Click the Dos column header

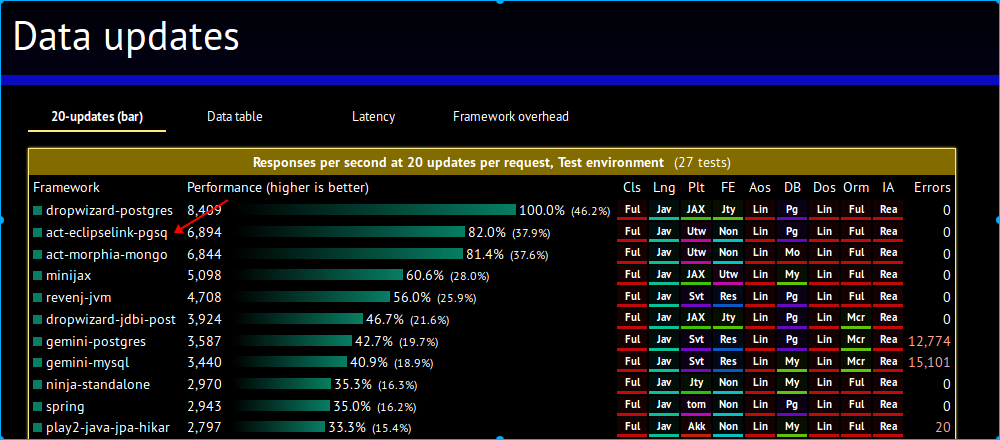click(824, 187)
